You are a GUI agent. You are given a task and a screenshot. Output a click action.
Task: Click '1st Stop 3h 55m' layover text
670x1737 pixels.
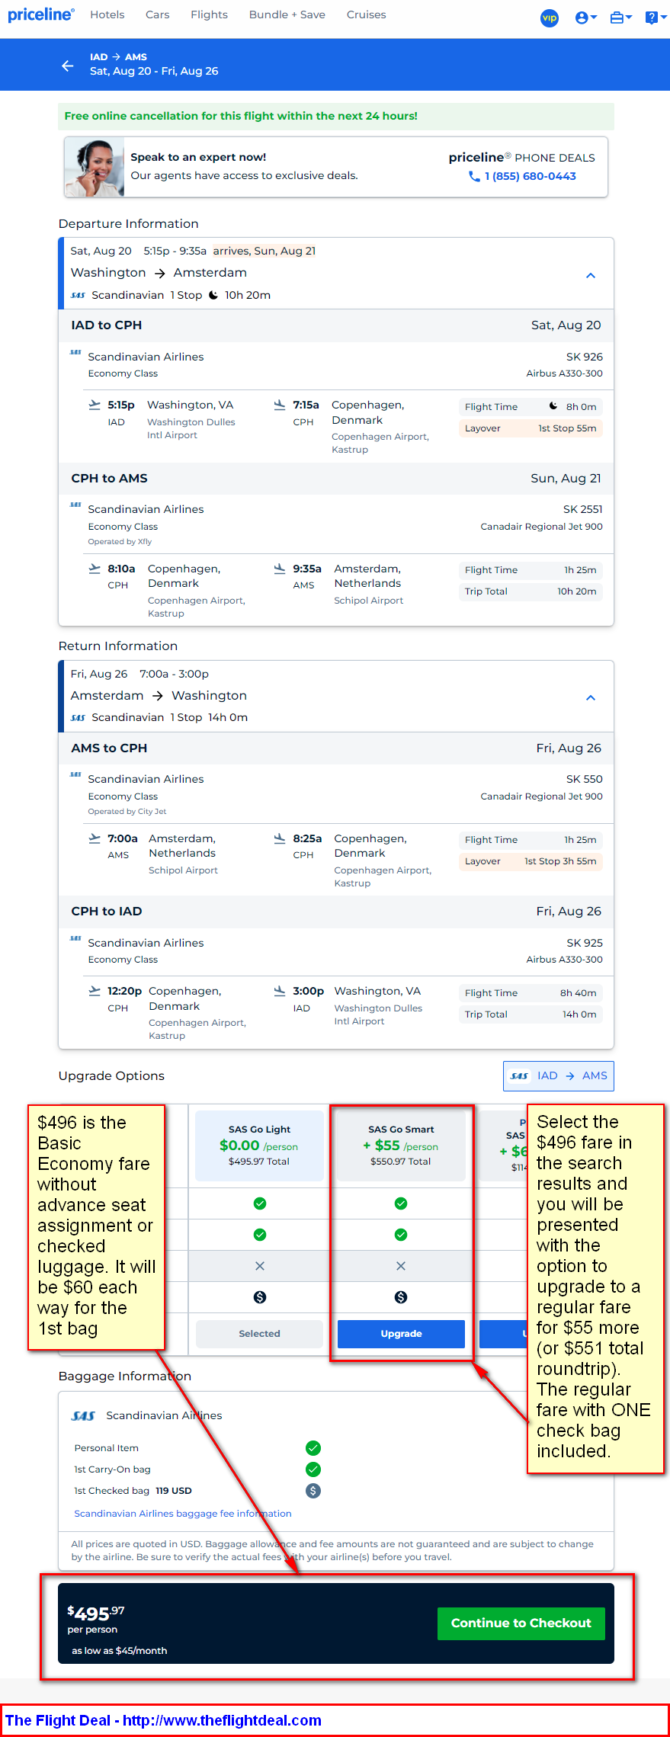(560, 861)
